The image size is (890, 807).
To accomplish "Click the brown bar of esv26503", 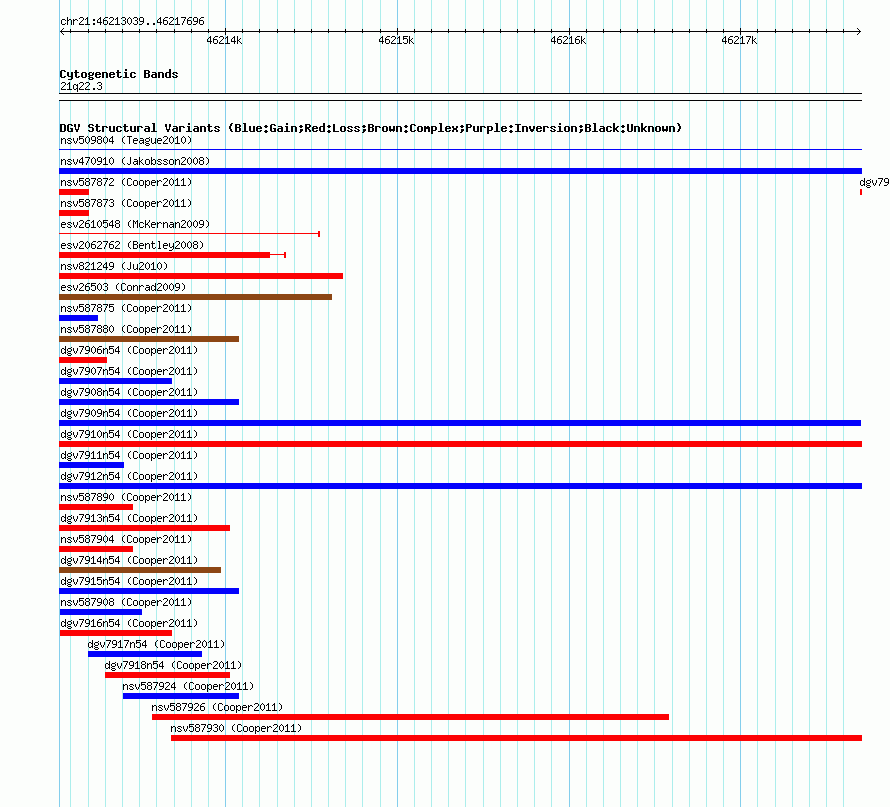I will pos(196,297).
